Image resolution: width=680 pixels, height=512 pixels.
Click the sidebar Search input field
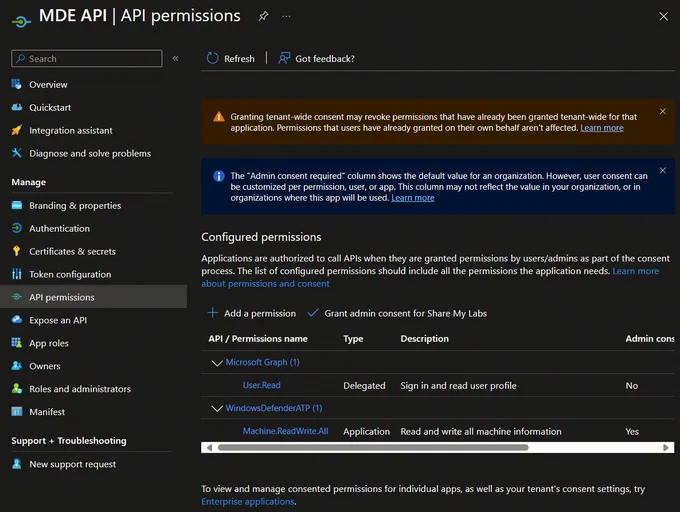click(87, 58)
